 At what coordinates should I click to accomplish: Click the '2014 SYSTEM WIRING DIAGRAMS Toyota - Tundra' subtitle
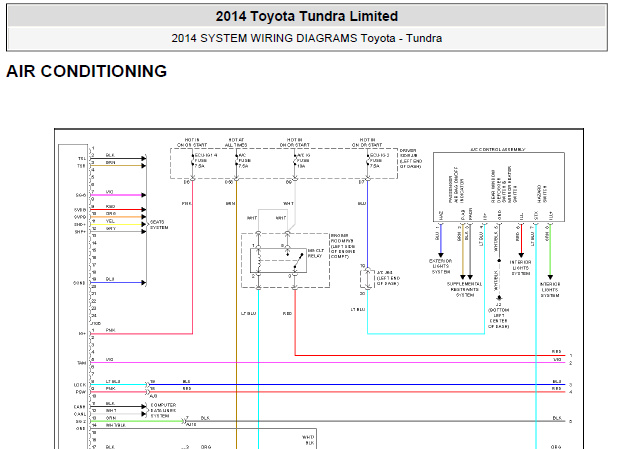[307, 38]
